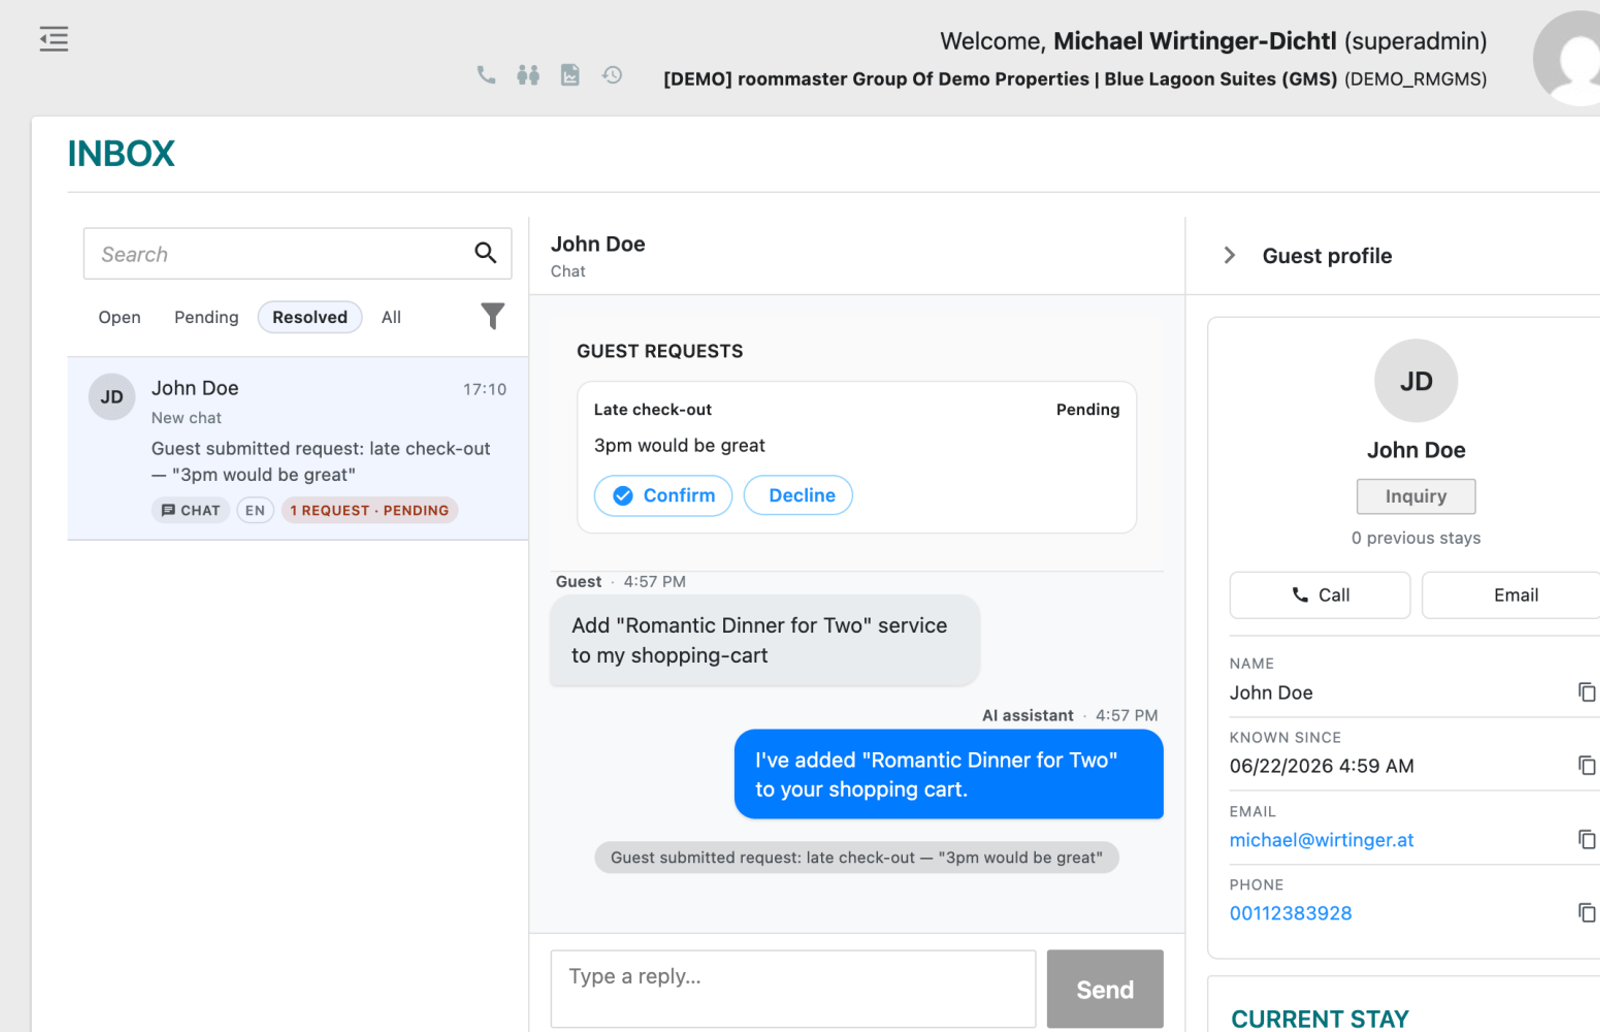1600x1032 pixels.
Task: Open the history clock icon in header
Action: click(x=612, y=75)
